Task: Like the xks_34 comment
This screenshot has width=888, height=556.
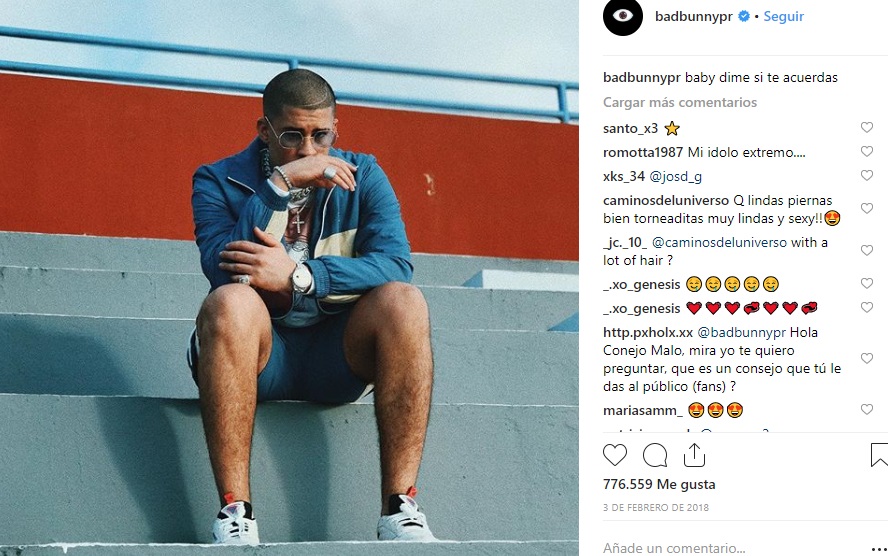Action: pyautogui.click(x=867, y=176)
